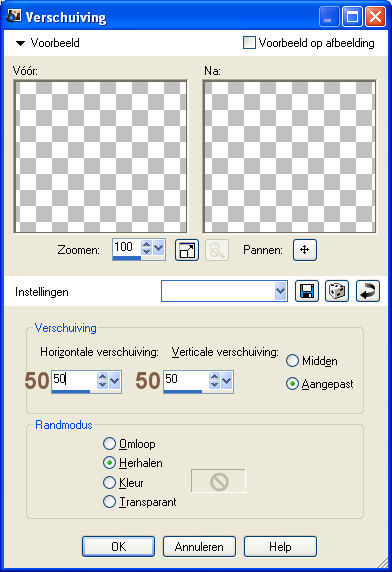Collapse the Voorbeeld preview section
The width and height of the screenshot is (392, 572).
[20, 43]
